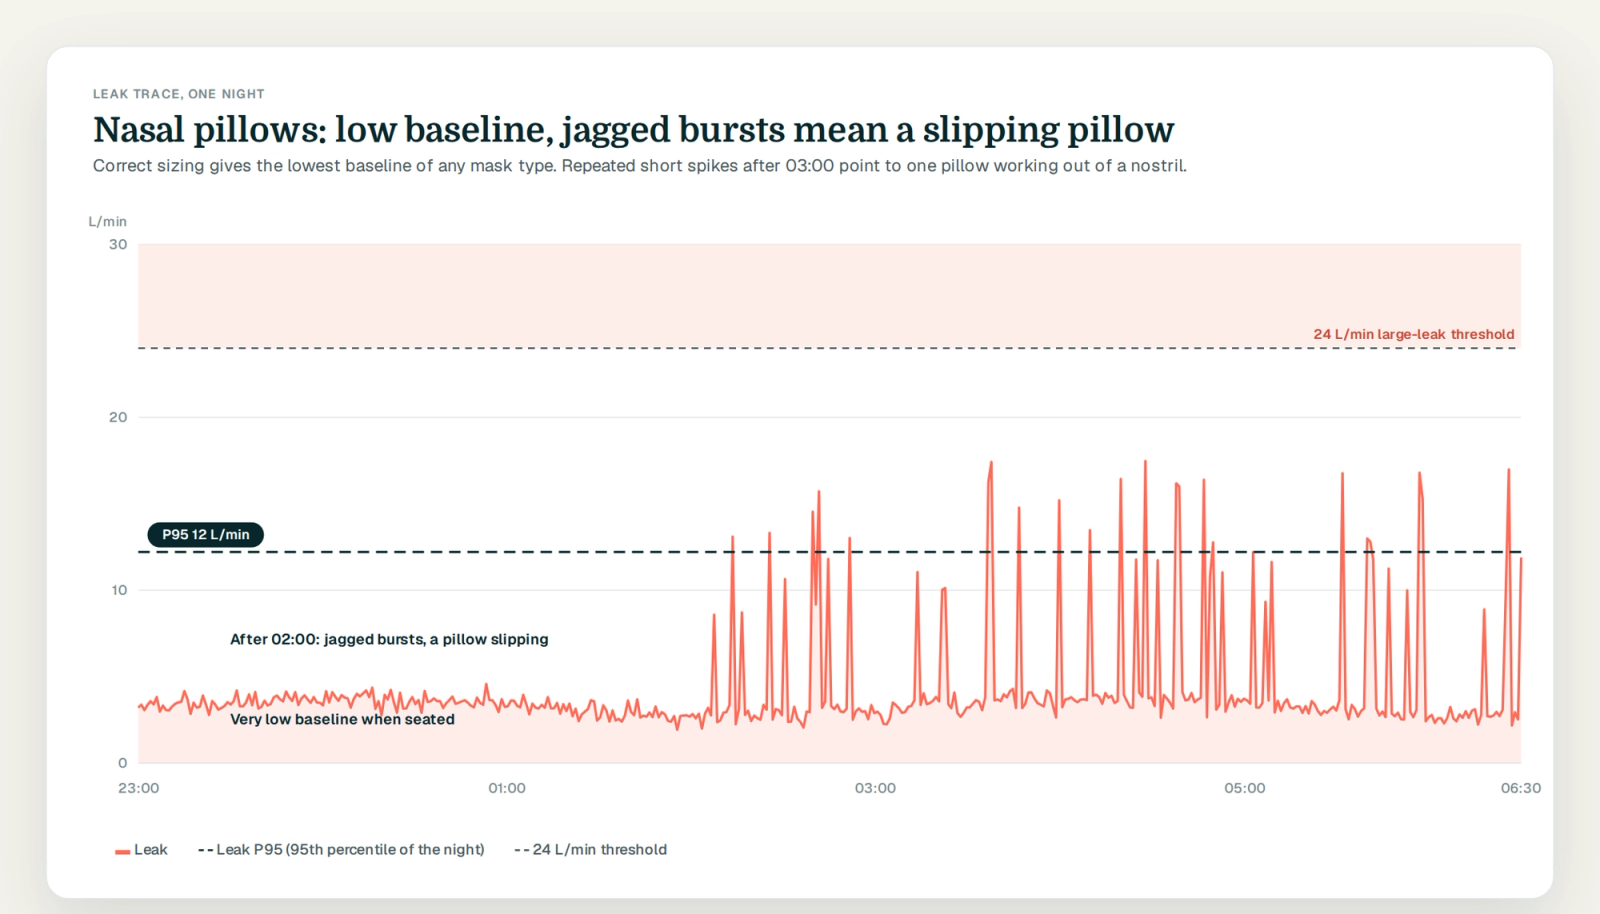Click the '01:00' x-axis label

[507, 788]
